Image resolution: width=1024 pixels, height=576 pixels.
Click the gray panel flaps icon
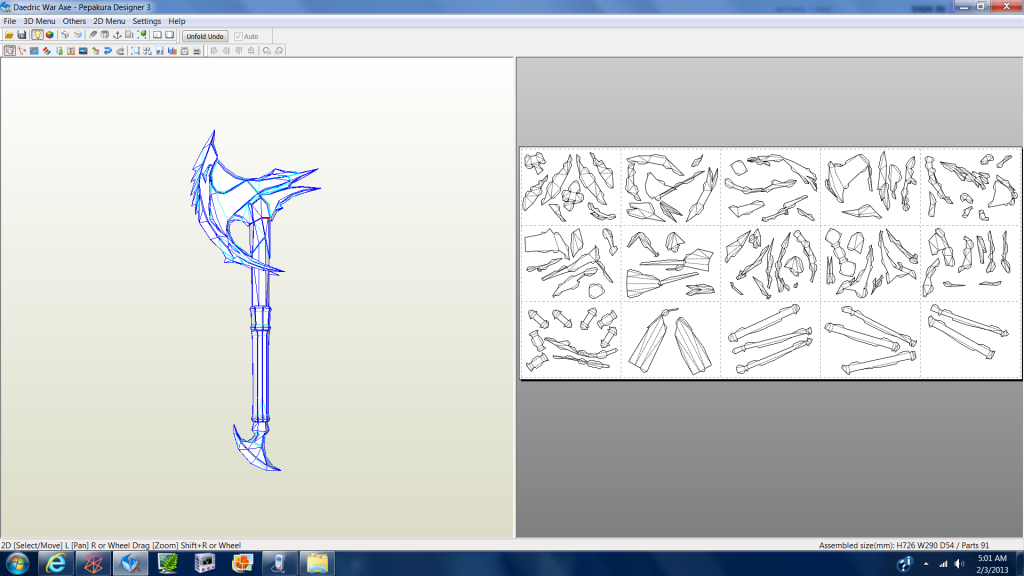click(x=129, y=35)
